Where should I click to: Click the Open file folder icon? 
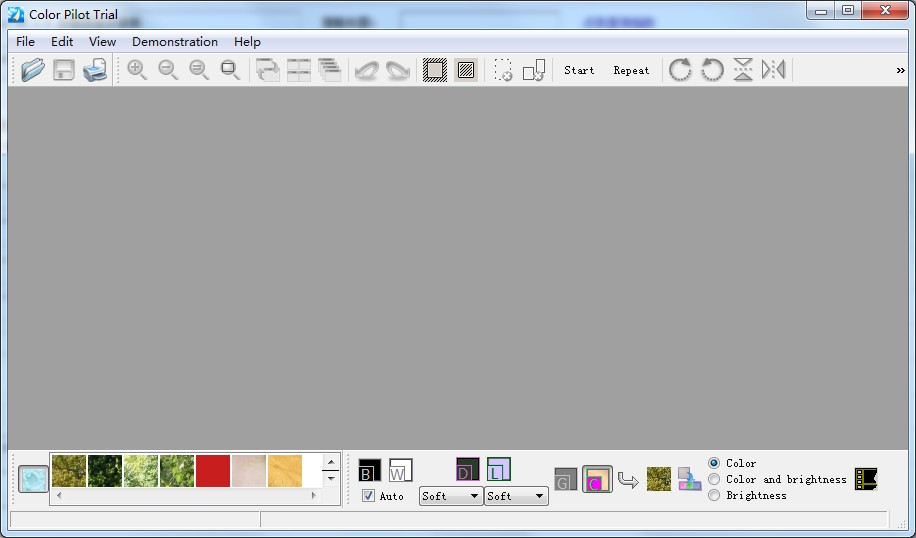(x=33, y=70)
